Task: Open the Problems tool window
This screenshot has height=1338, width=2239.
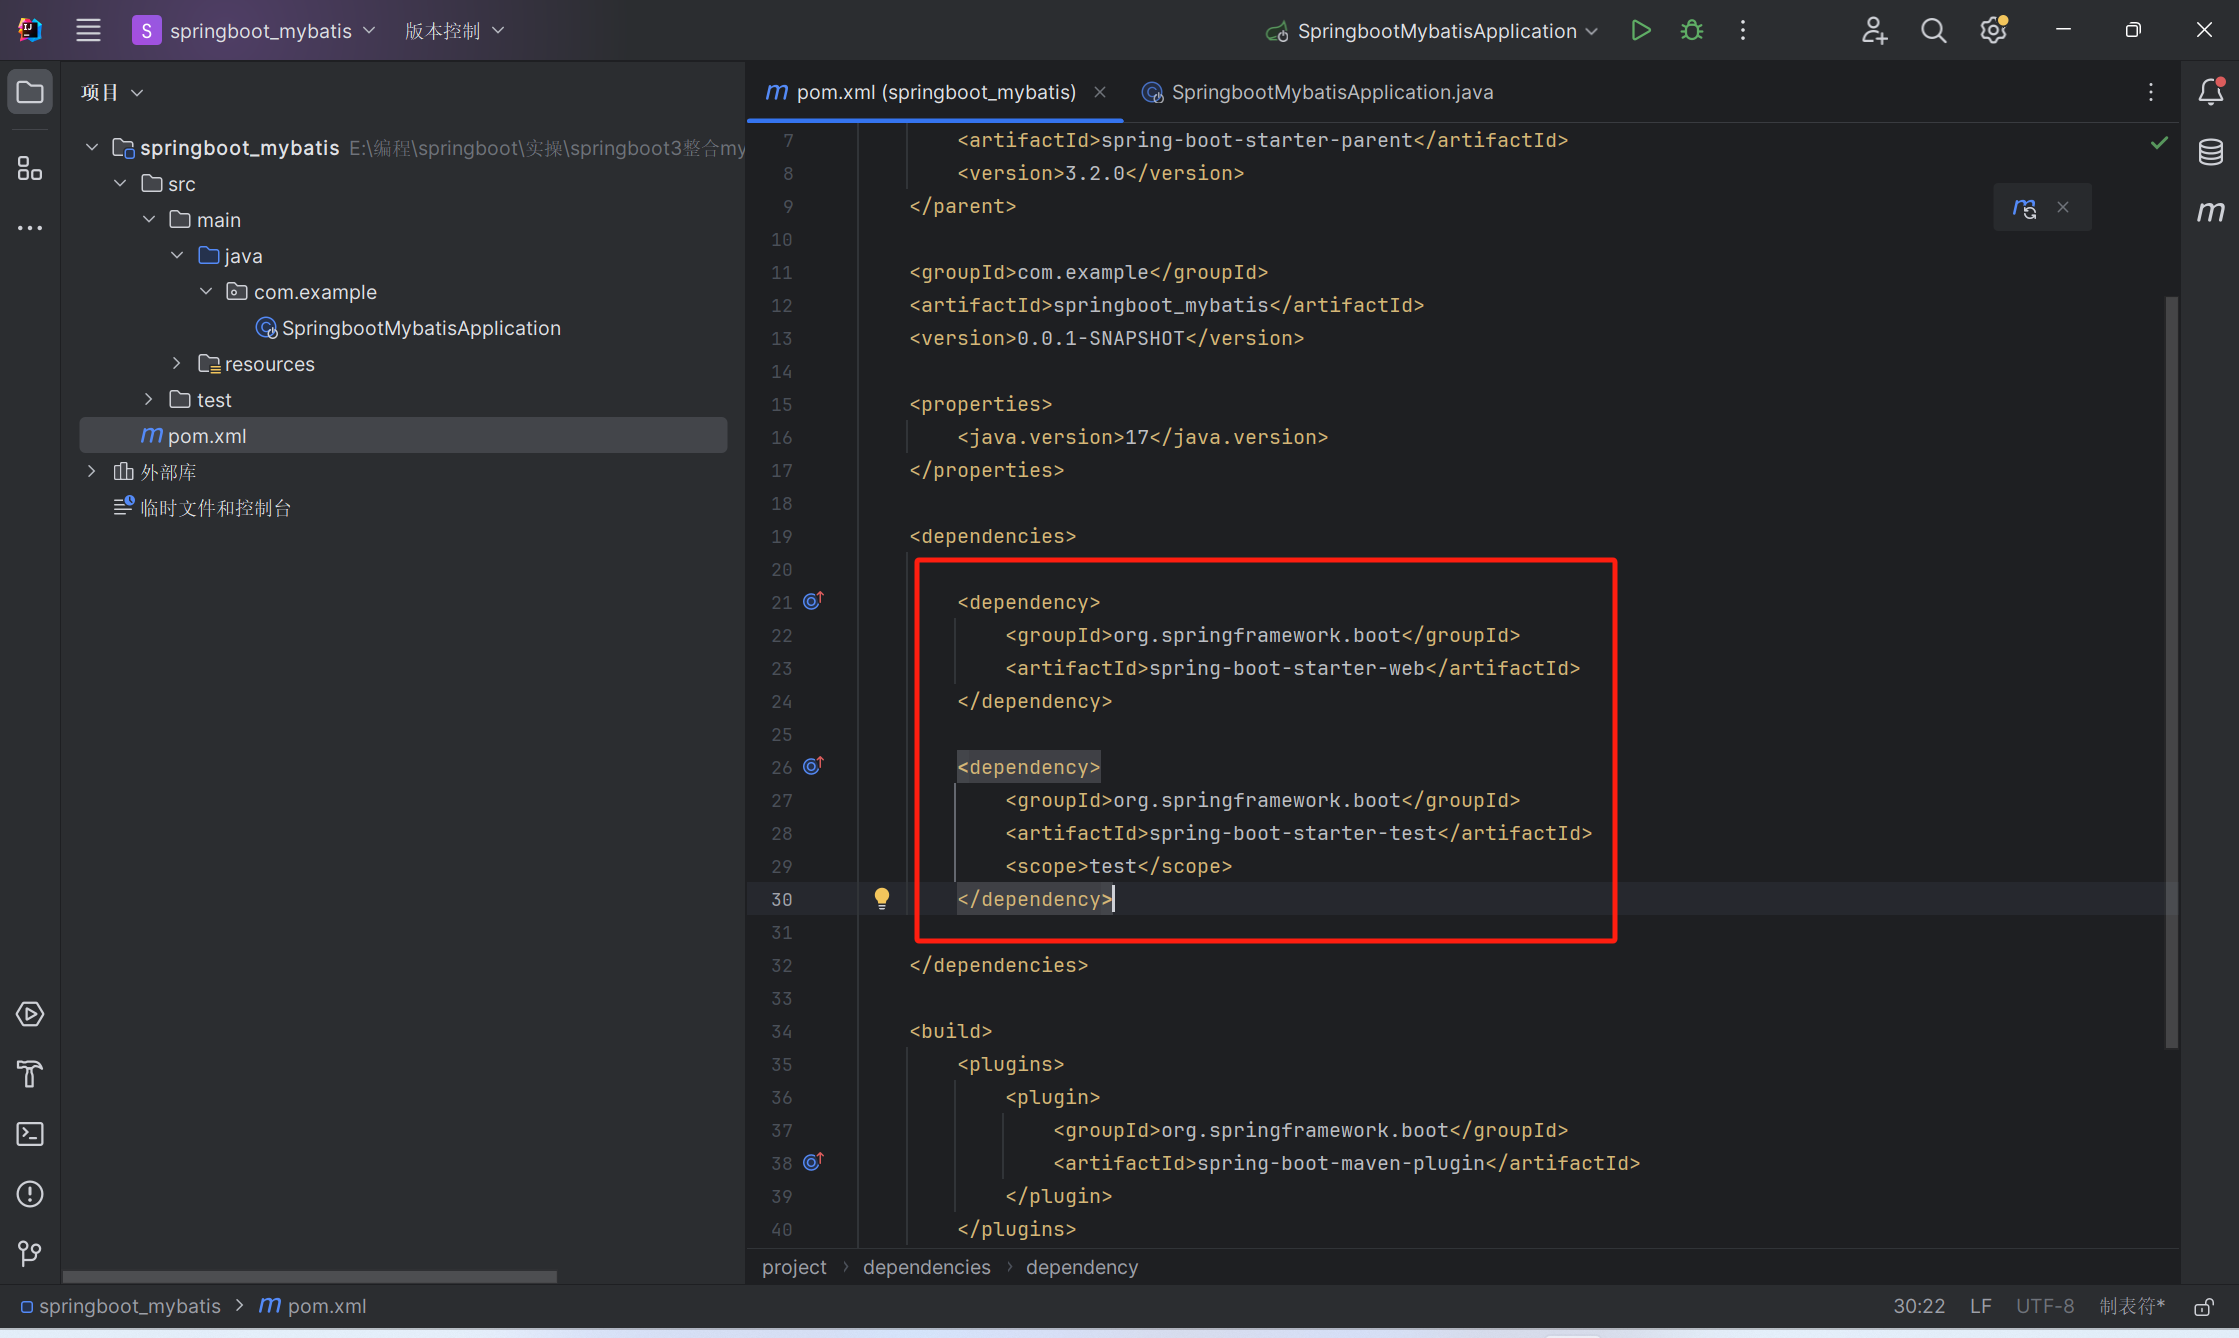Action: 30,1194
